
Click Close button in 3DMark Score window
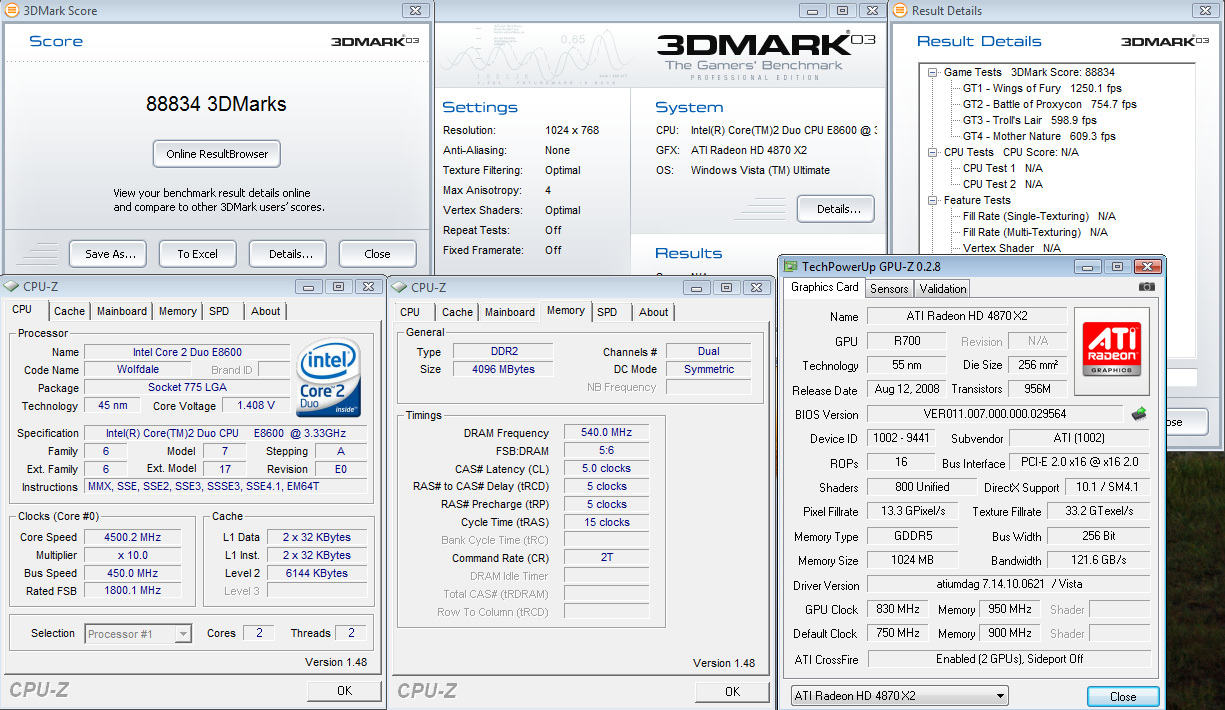tap(378, 254)
